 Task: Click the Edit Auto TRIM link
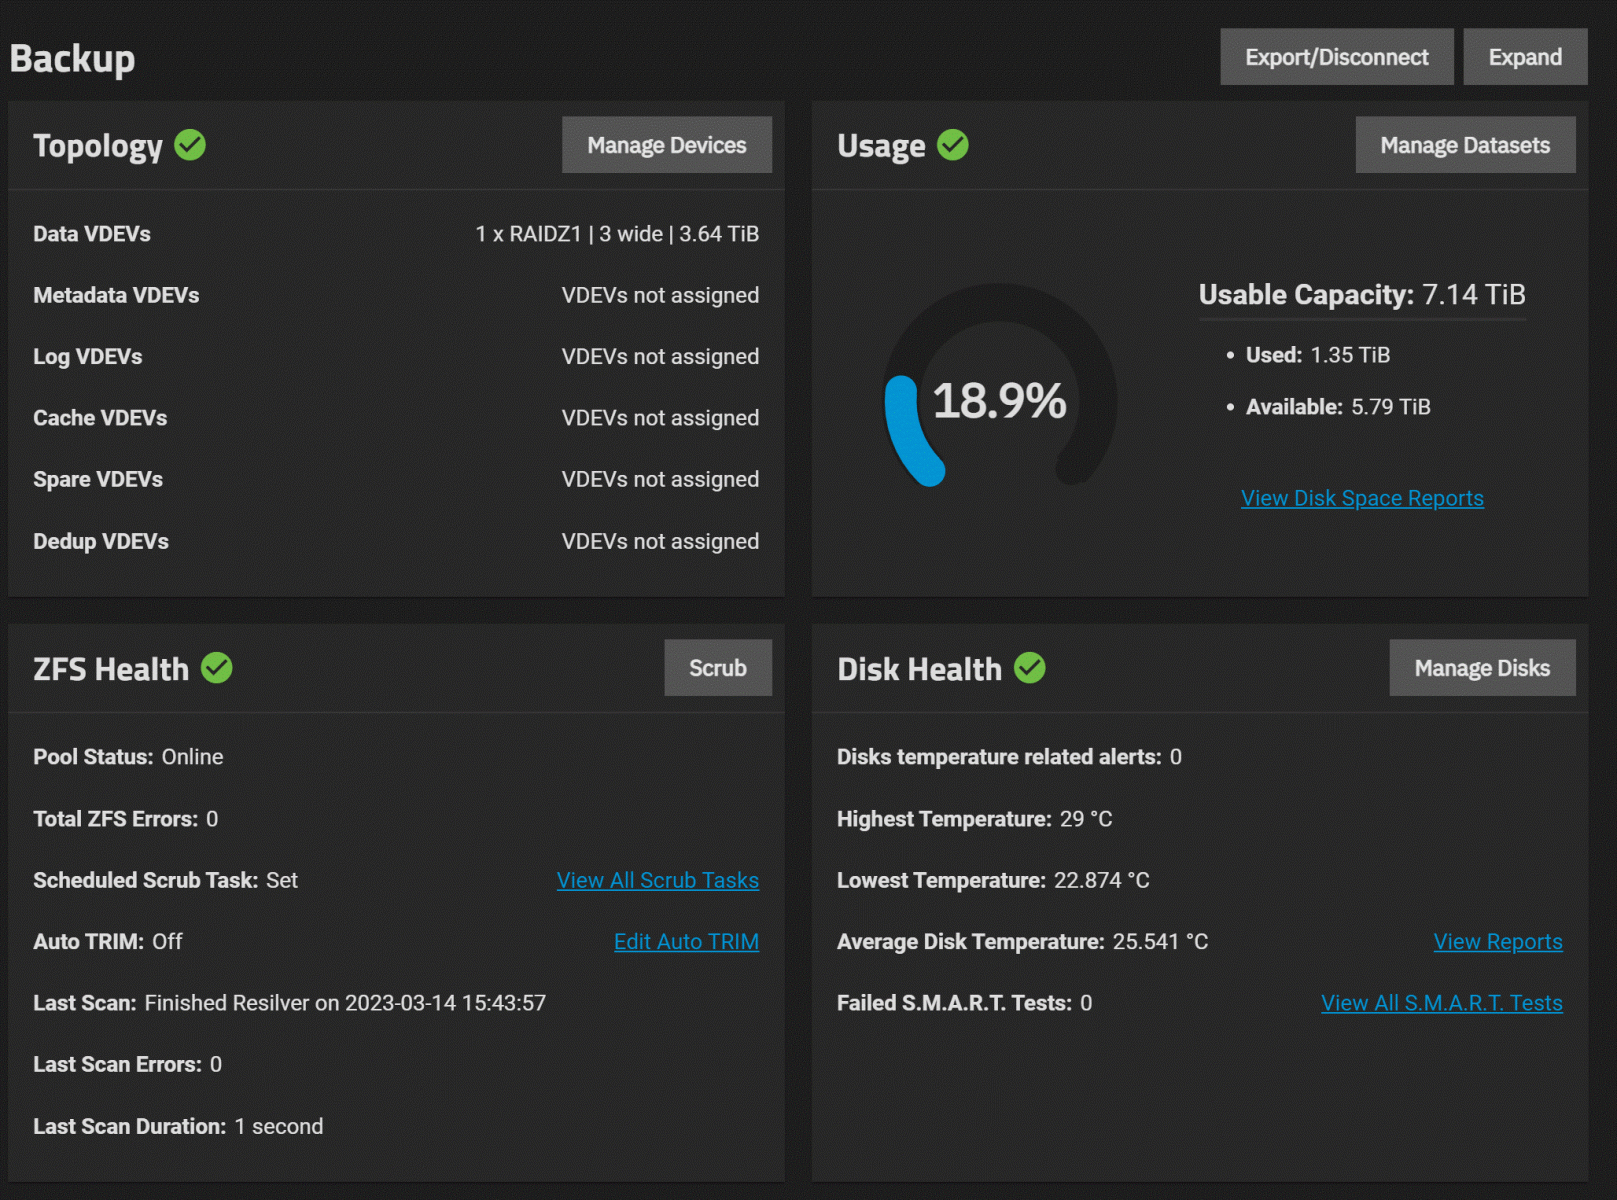pos(686,942)
